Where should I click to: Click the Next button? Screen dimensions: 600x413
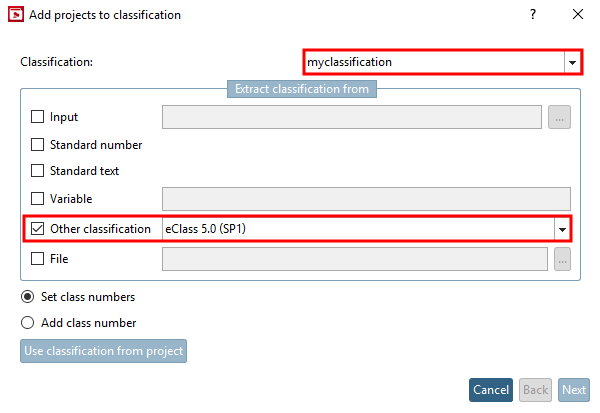tap(574, 390)
